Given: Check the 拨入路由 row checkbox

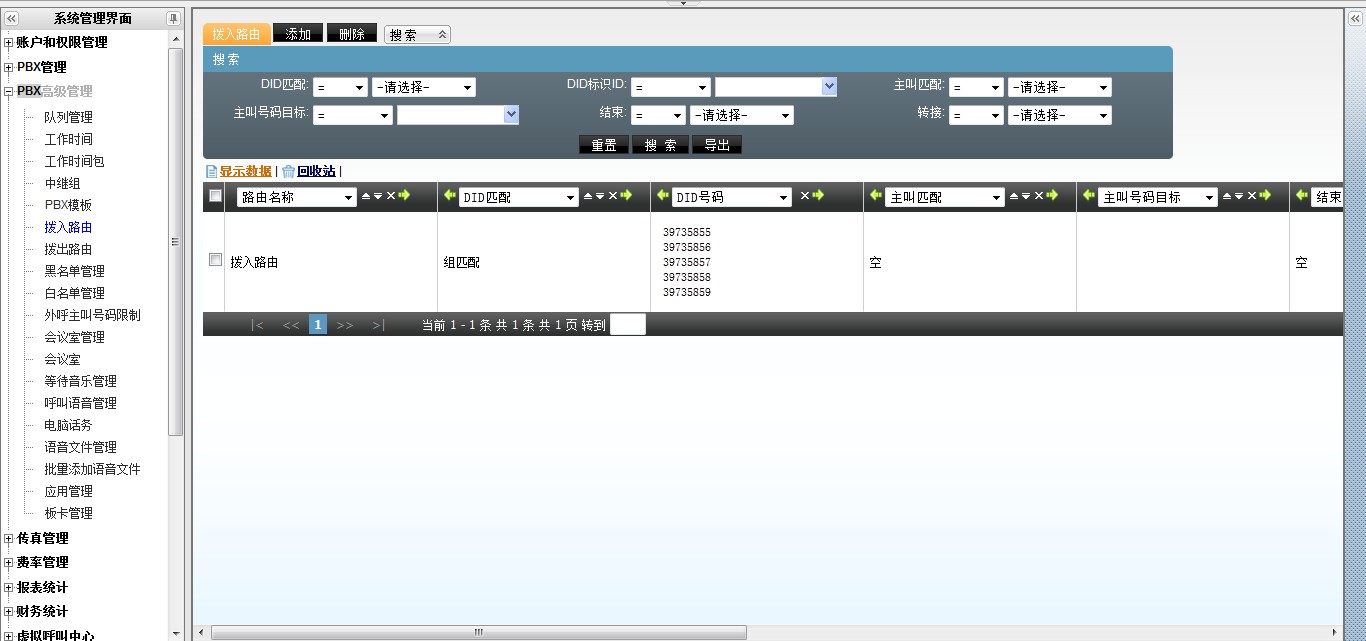Looking at the screenshot, I should 215,260.
